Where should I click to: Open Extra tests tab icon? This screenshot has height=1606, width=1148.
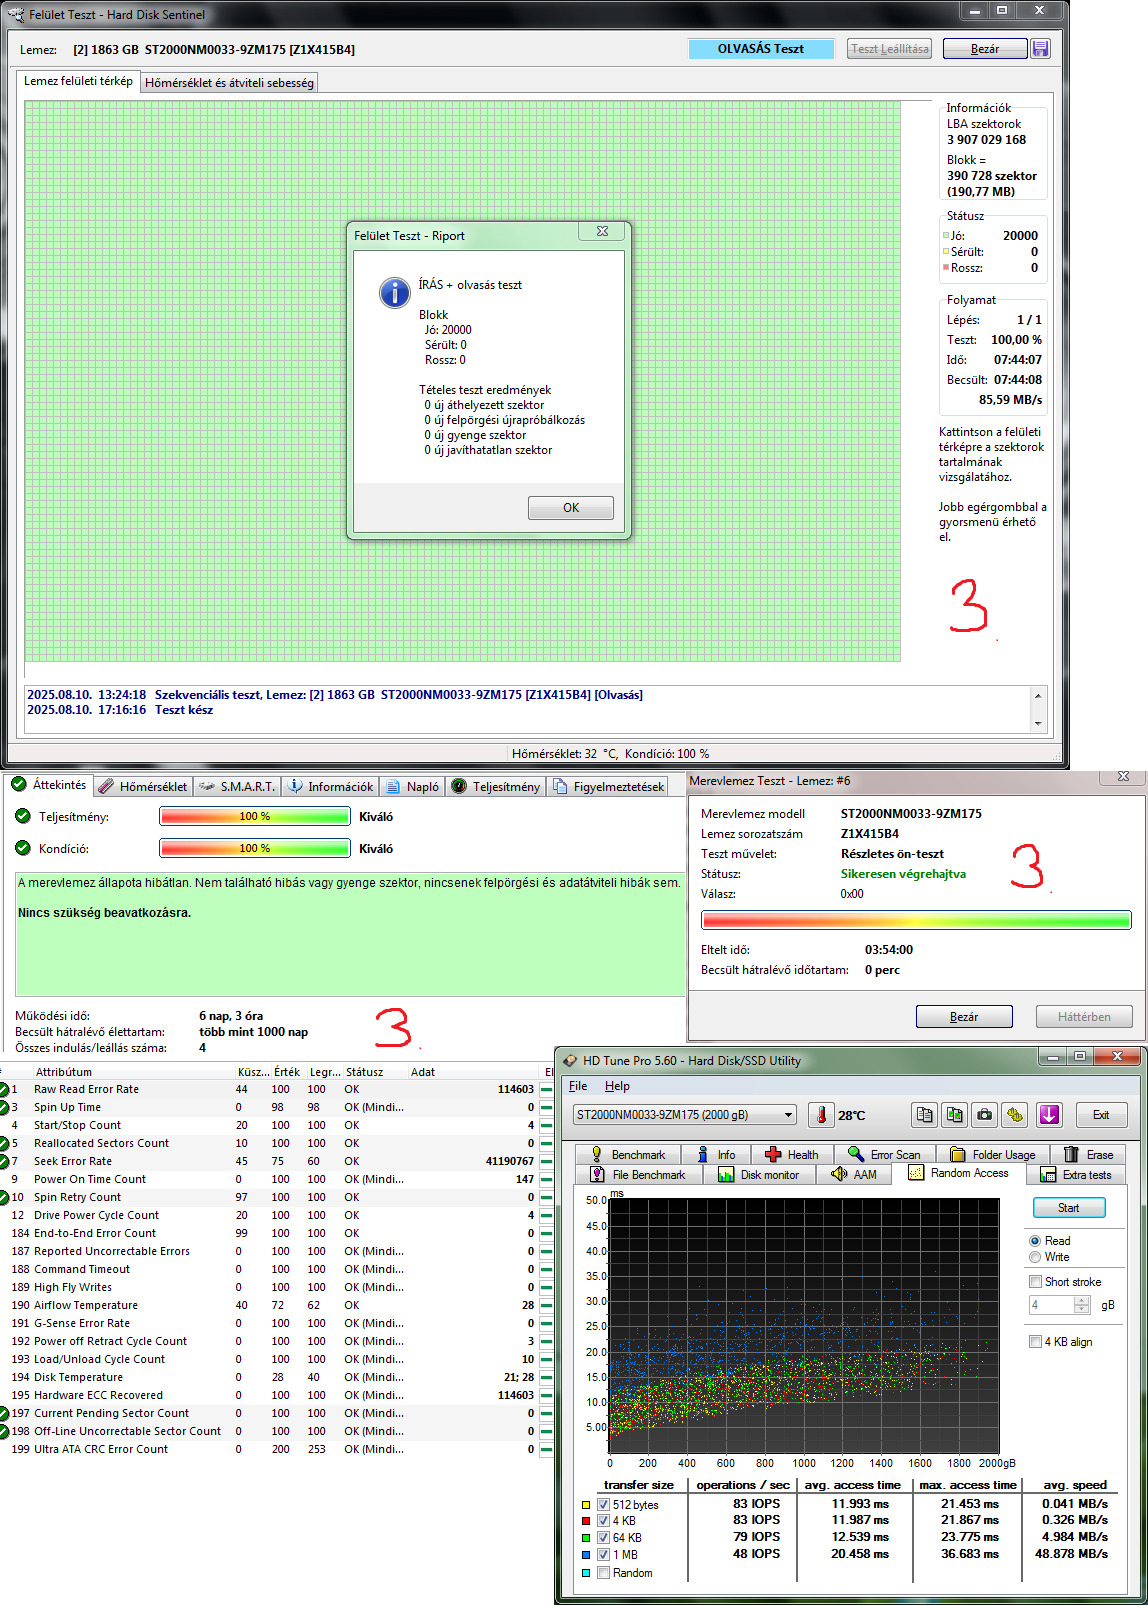(1076, 1174)
